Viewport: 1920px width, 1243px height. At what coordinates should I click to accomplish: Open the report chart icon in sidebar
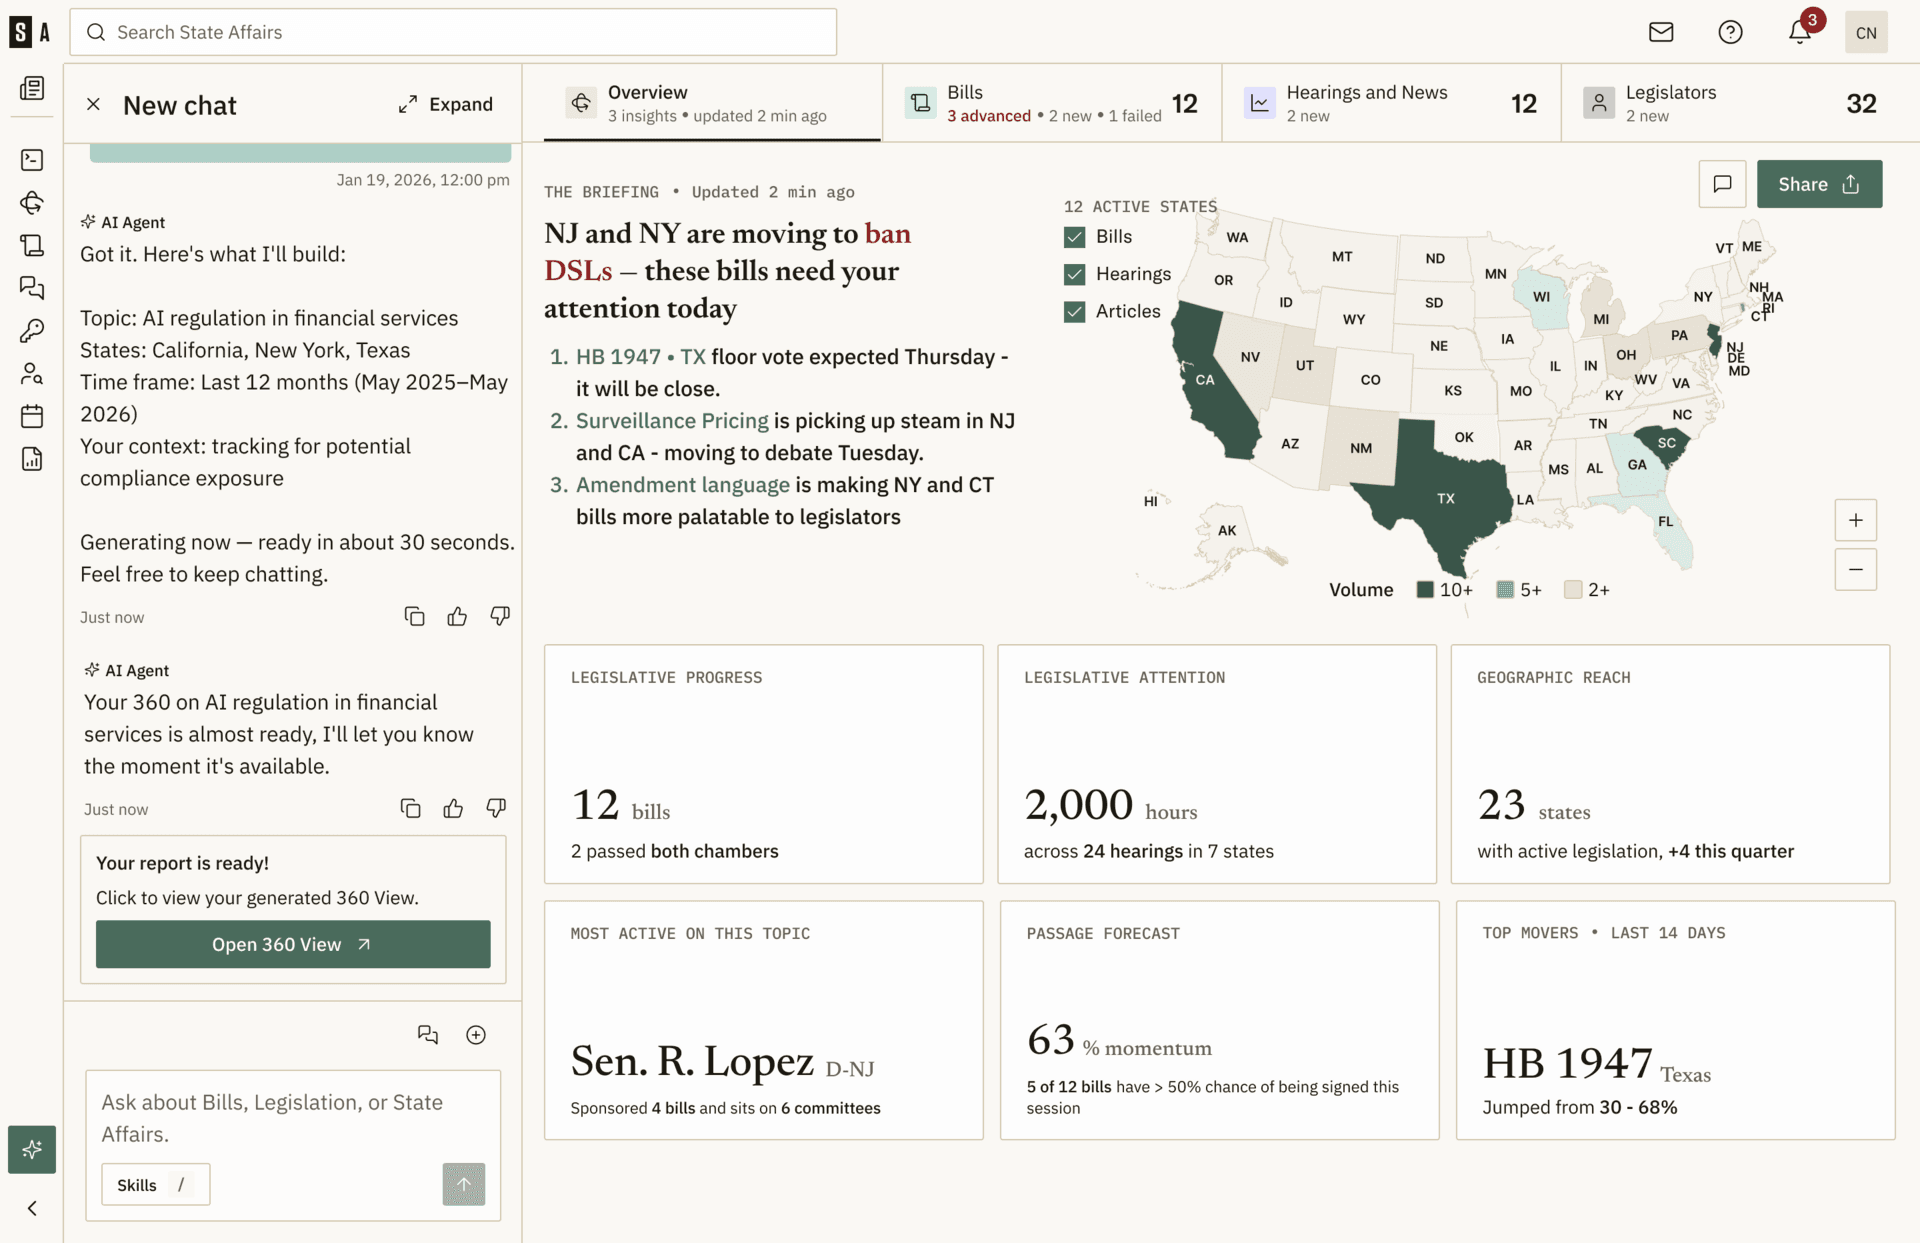pyautogui.click(x=32, y=459)
